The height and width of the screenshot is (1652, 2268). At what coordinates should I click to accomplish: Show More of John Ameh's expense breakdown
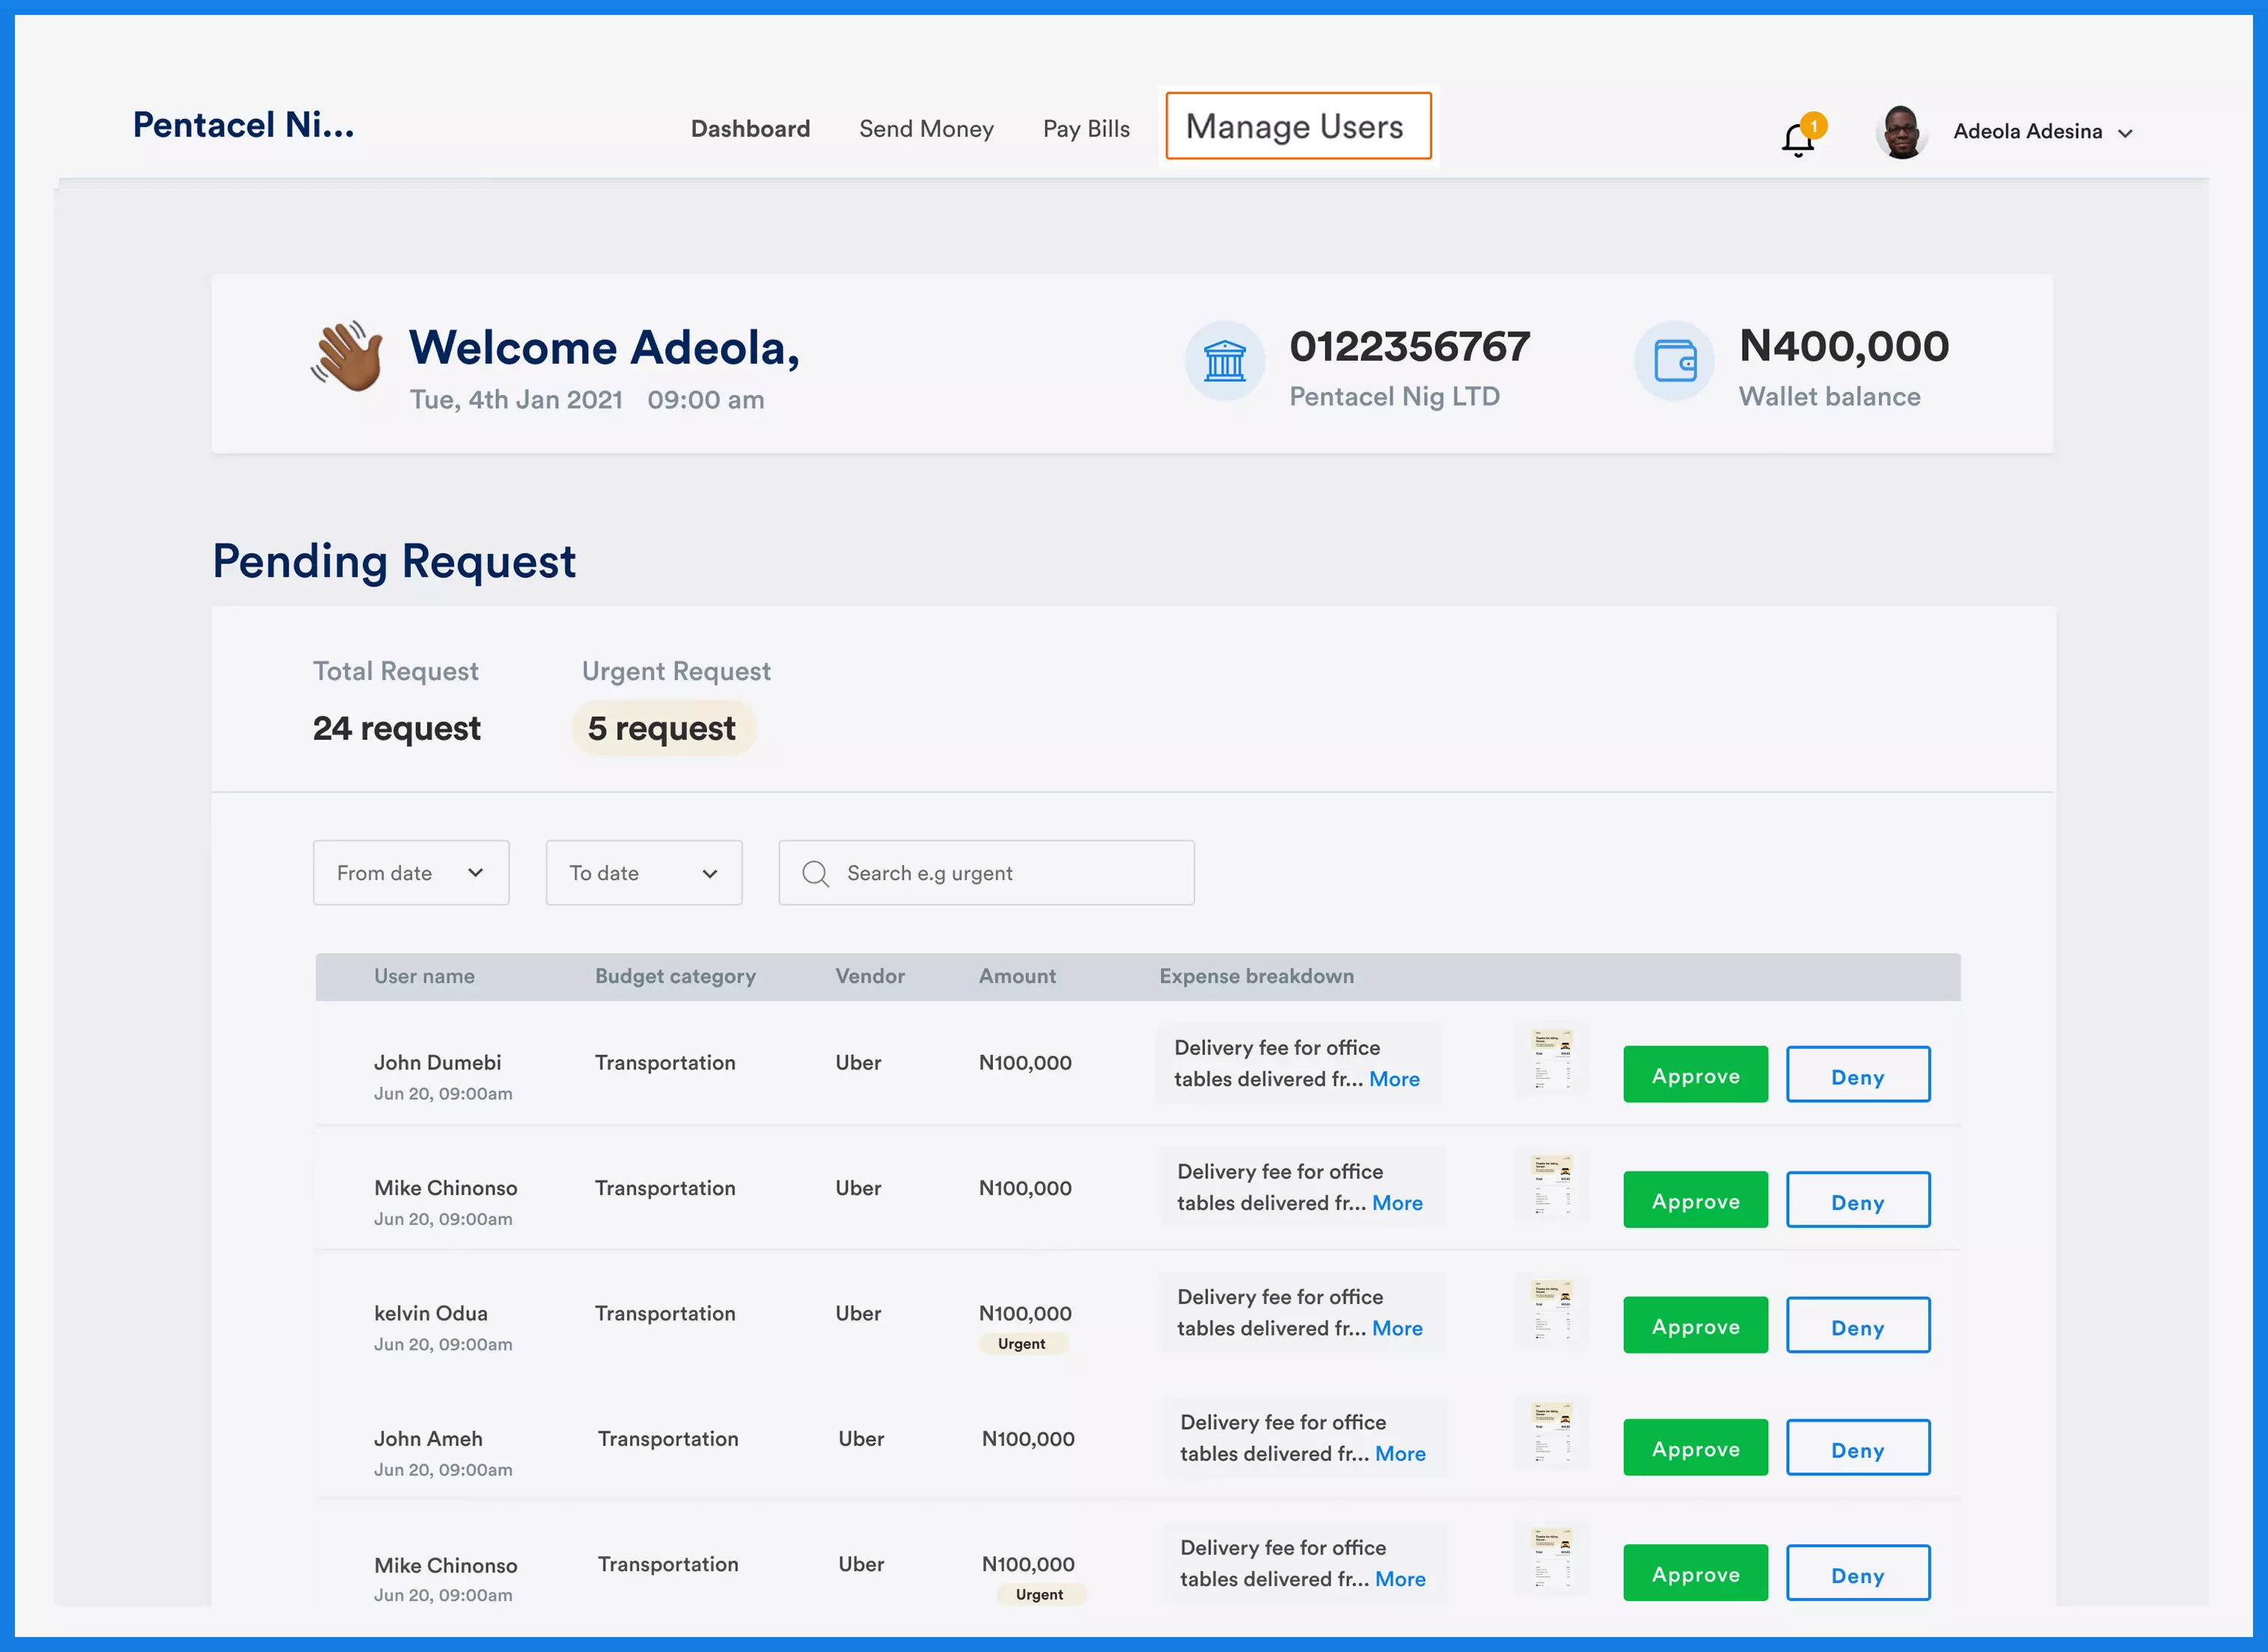(1400, 1454)
